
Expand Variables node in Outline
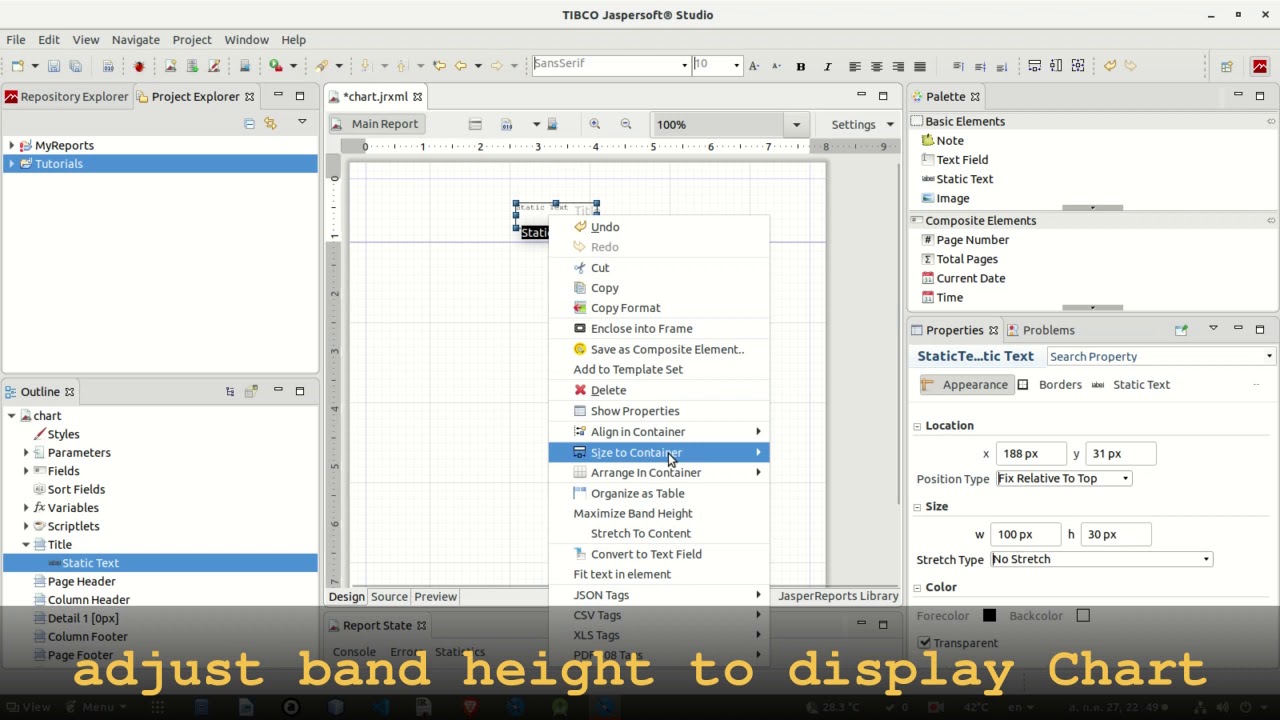tap(26, 508)
